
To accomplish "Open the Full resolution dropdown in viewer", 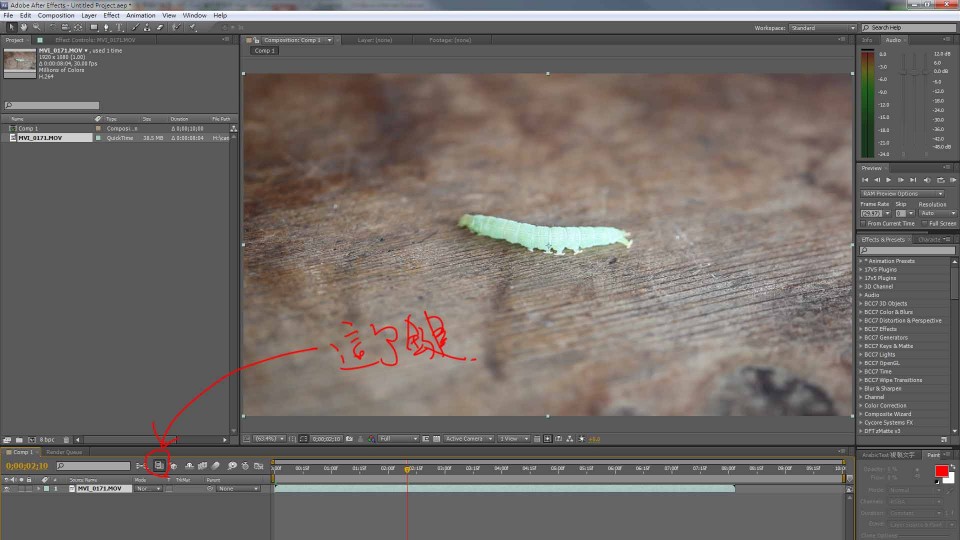I will [x=398, y=438].
